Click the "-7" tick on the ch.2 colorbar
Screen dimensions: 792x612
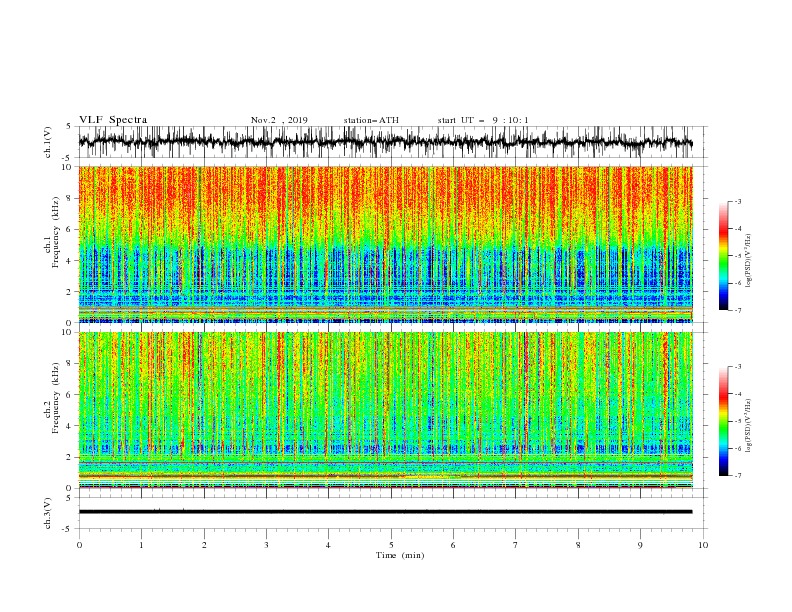point(737,476)
